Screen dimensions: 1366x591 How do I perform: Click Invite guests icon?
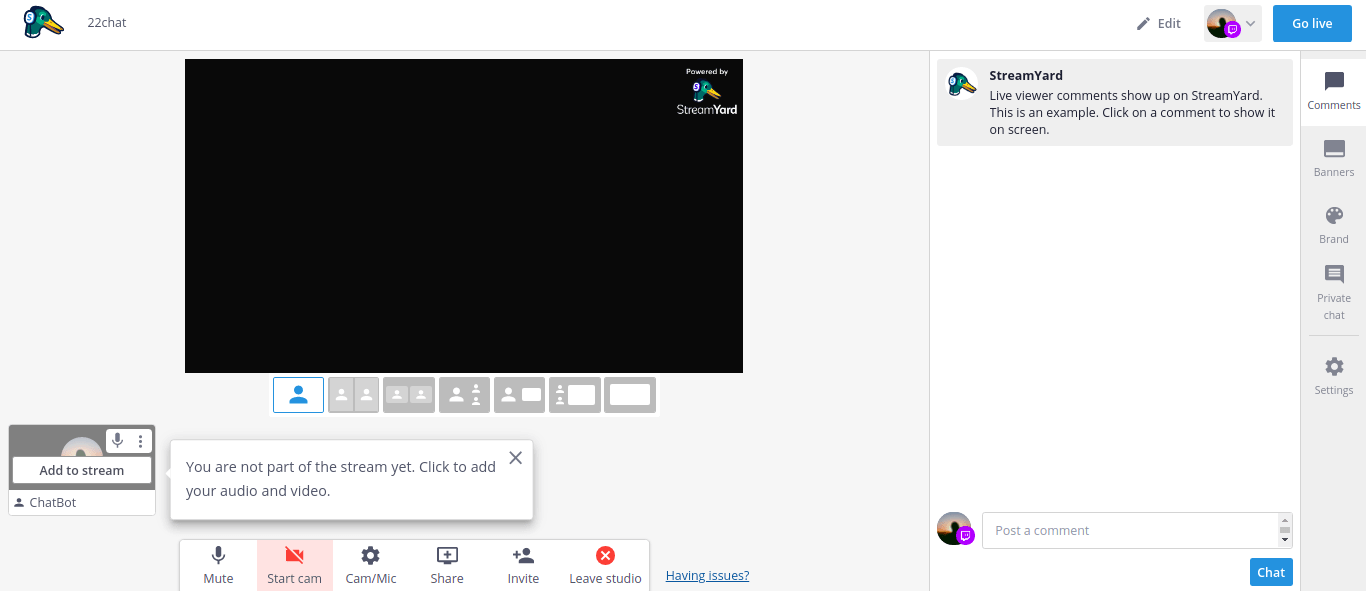pyautogui.click(x=523, y=565)
